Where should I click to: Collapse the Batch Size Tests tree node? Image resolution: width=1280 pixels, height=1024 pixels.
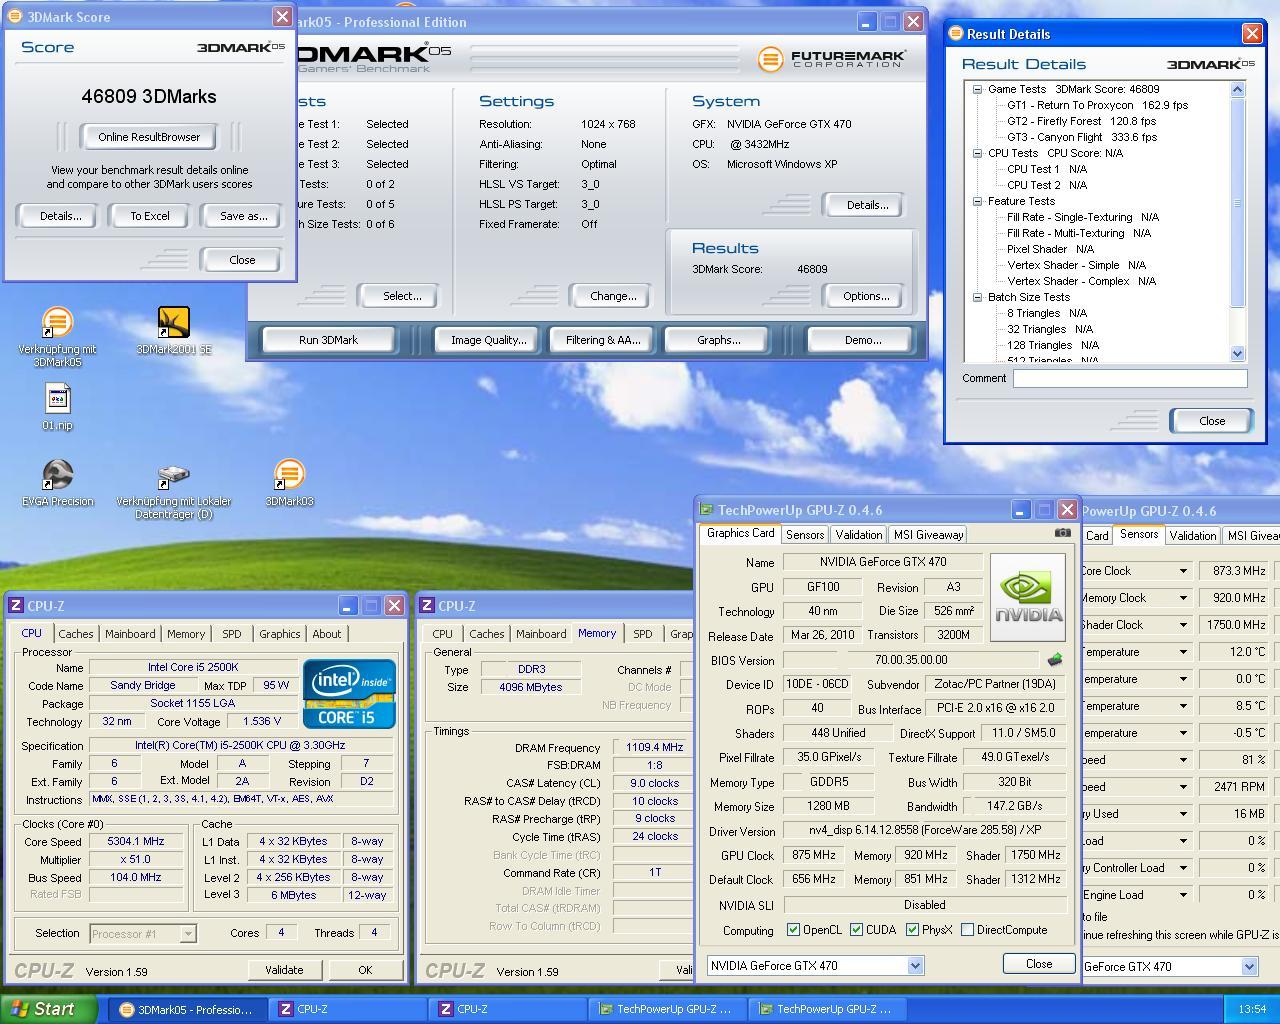pos(977,297)
